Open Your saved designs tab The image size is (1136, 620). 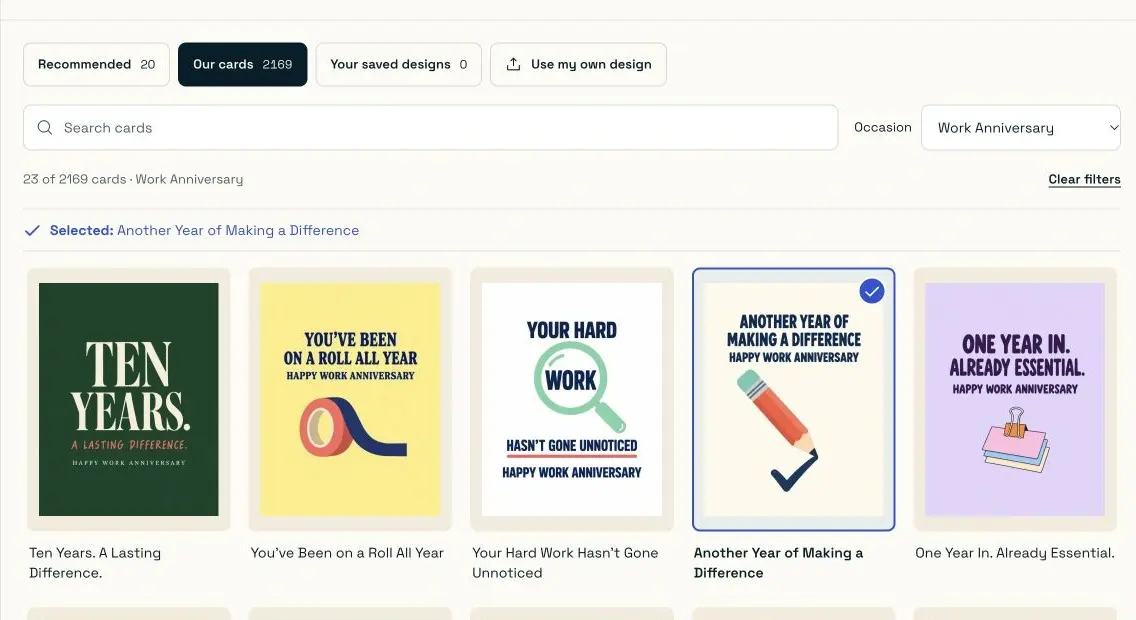click(398, 64)
